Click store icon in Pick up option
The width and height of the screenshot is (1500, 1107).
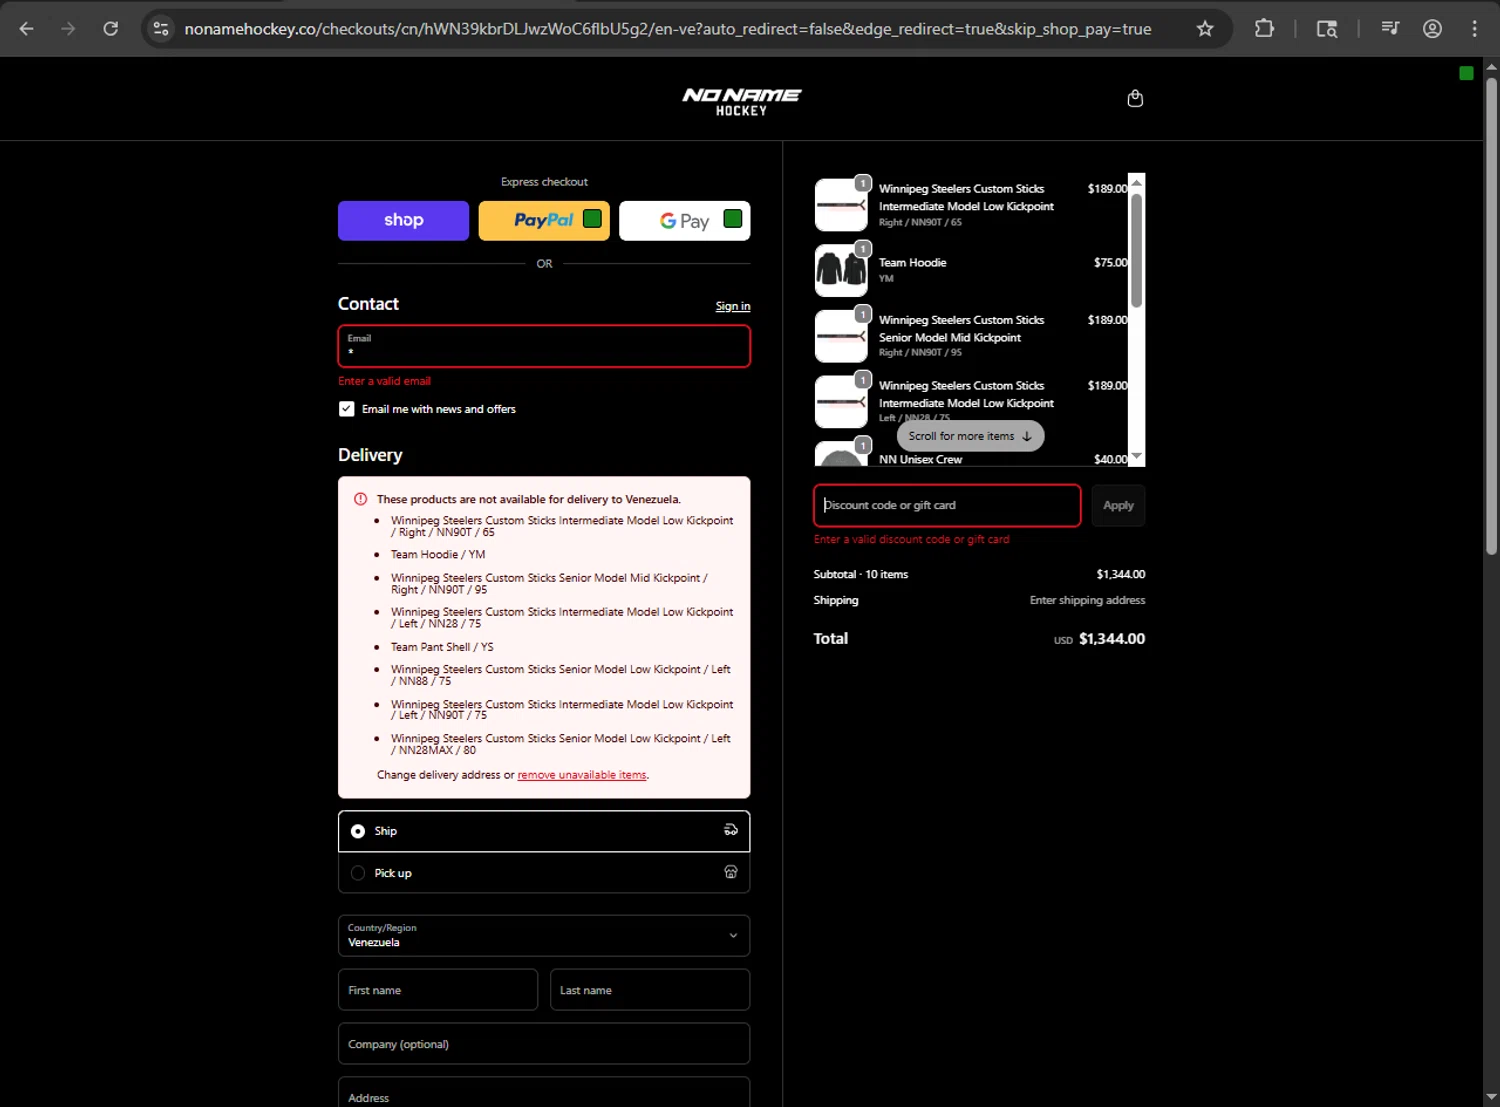click(x=731, y=872)
